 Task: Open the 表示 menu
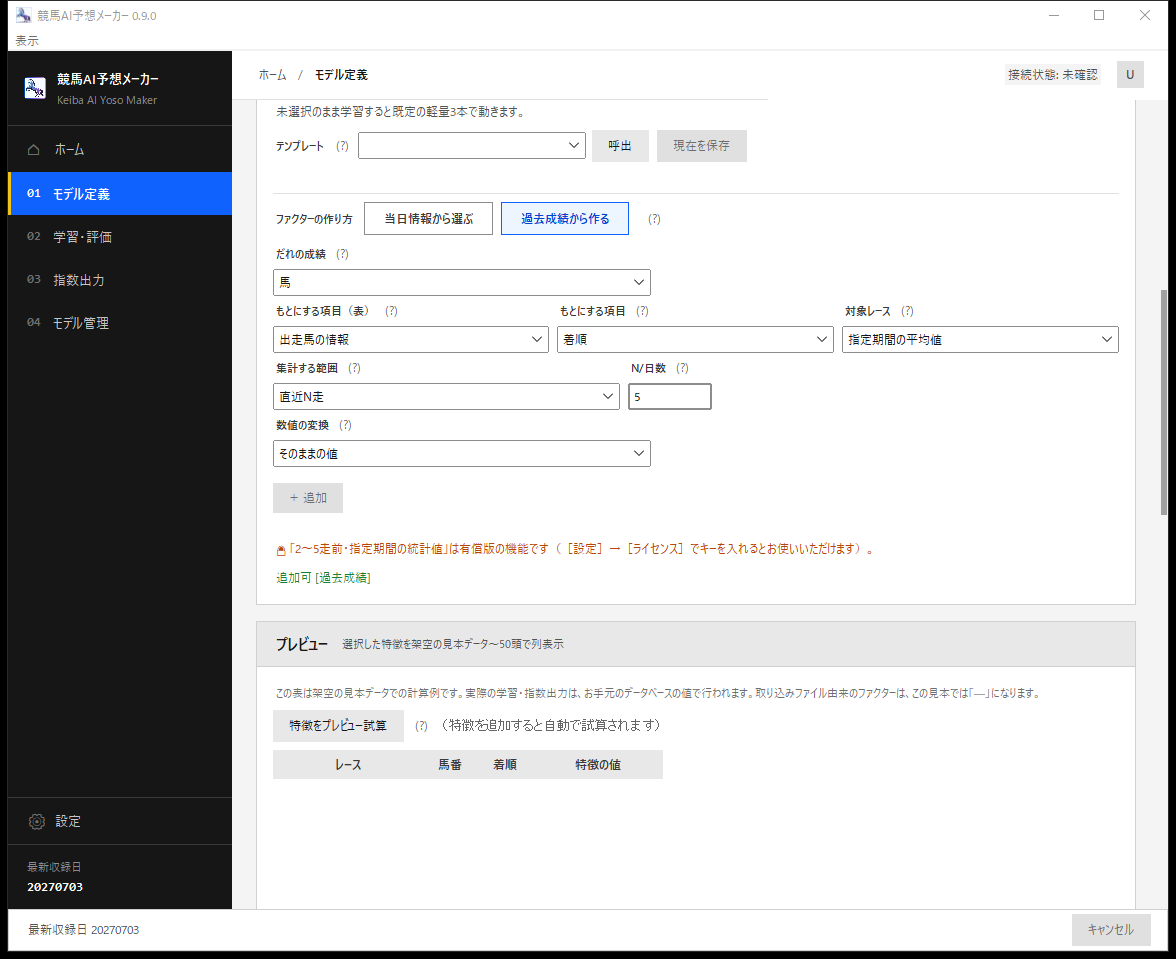click(x=27, y=40)
